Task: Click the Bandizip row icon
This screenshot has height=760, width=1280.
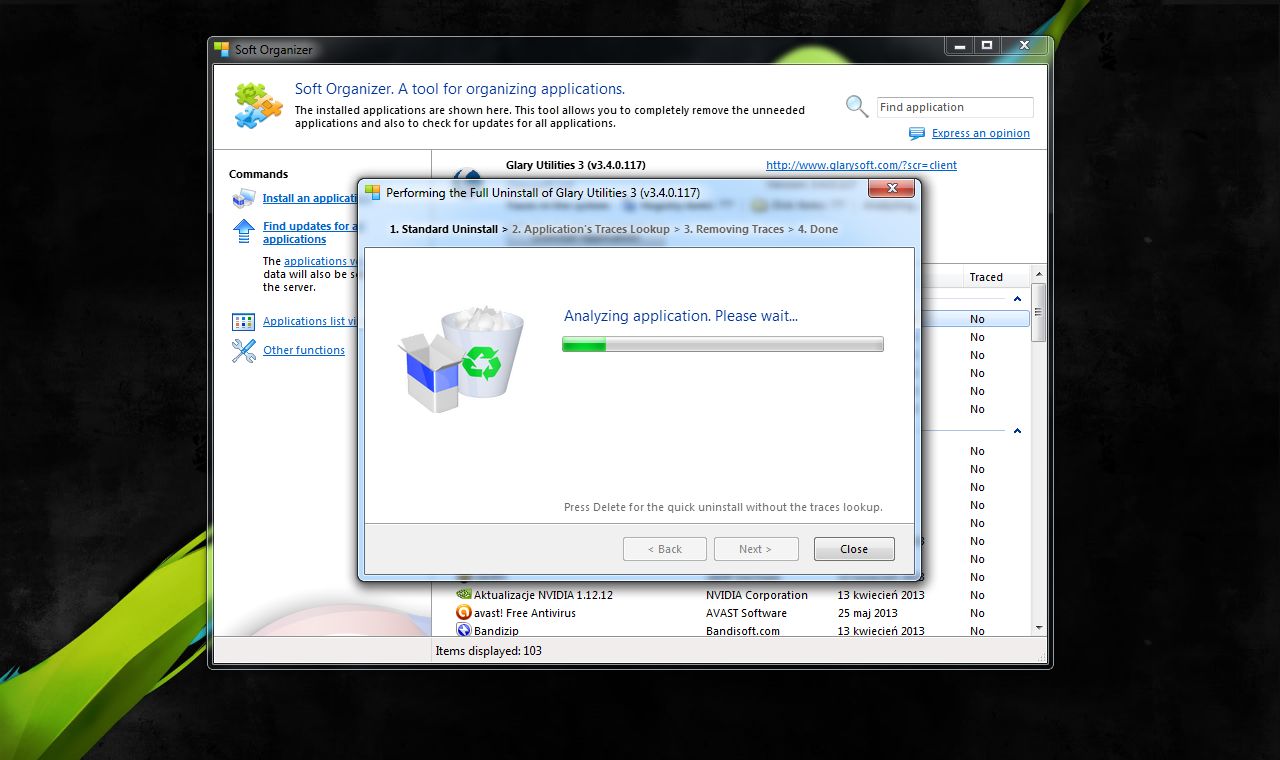Action: pos(464,631)
